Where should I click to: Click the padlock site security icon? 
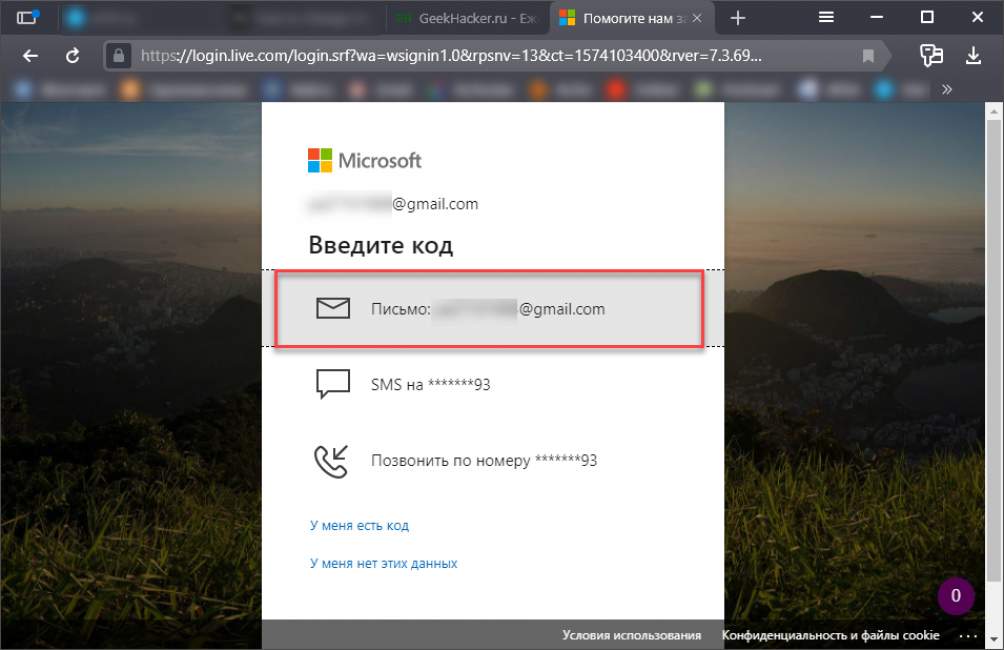(118, 56)
